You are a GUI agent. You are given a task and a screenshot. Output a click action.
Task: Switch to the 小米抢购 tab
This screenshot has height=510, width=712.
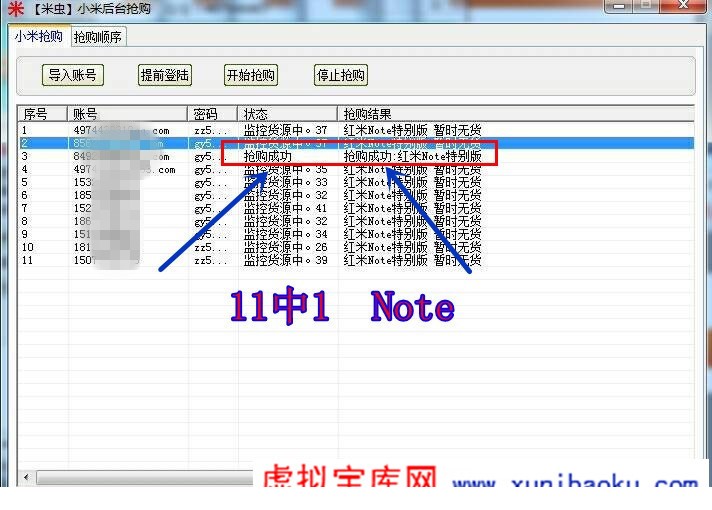(39, 36)
